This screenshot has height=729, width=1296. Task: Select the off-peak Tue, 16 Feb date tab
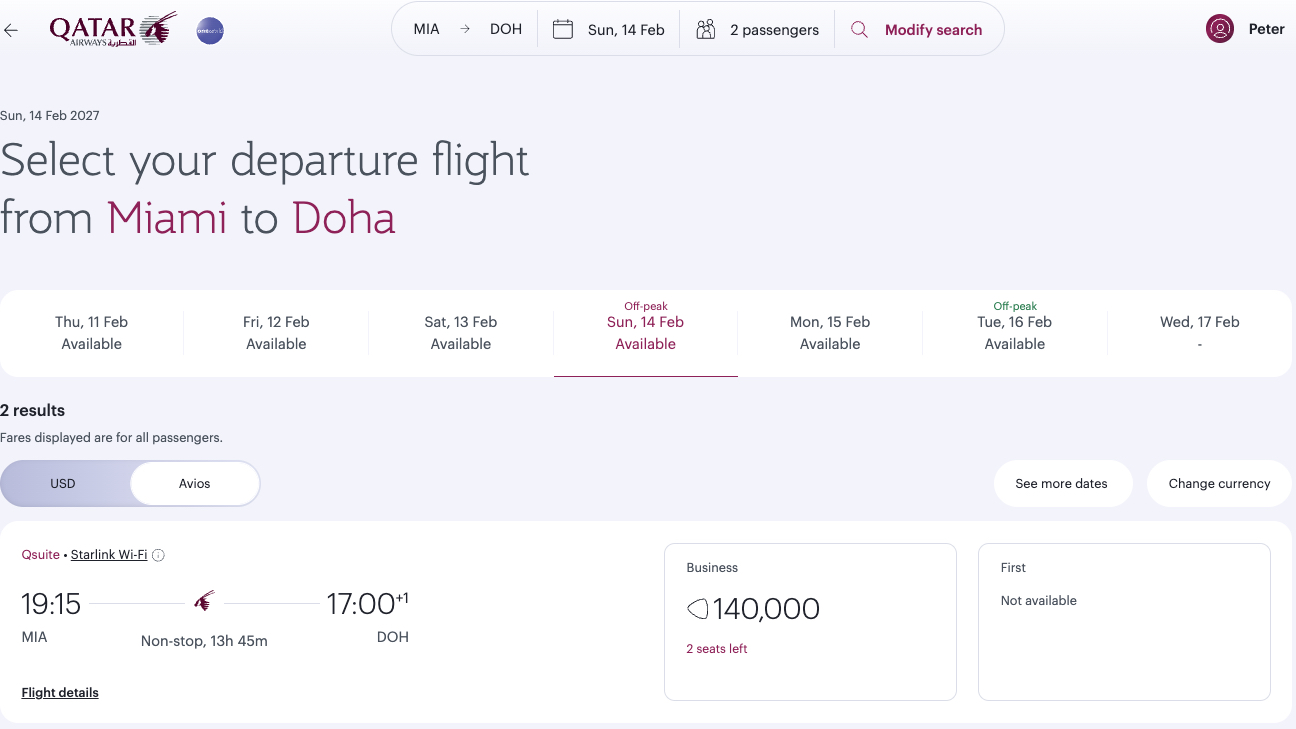(1014, 332)
